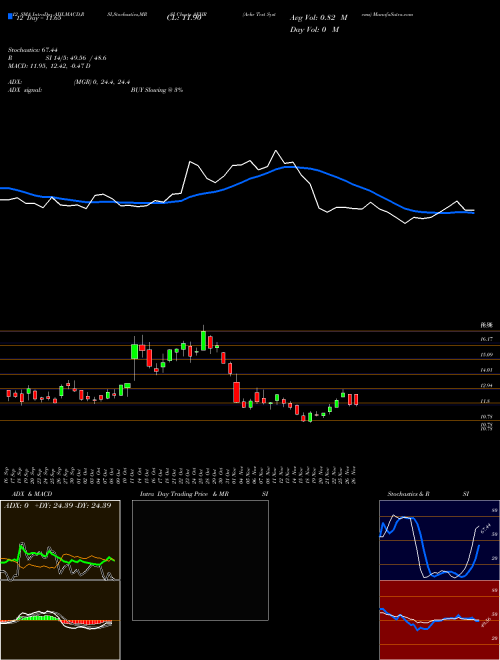Image resolution: width=500 pixels, height=660 pixels.
Task: Click the 'ADX signal:' label
Action: click(25, 90)
